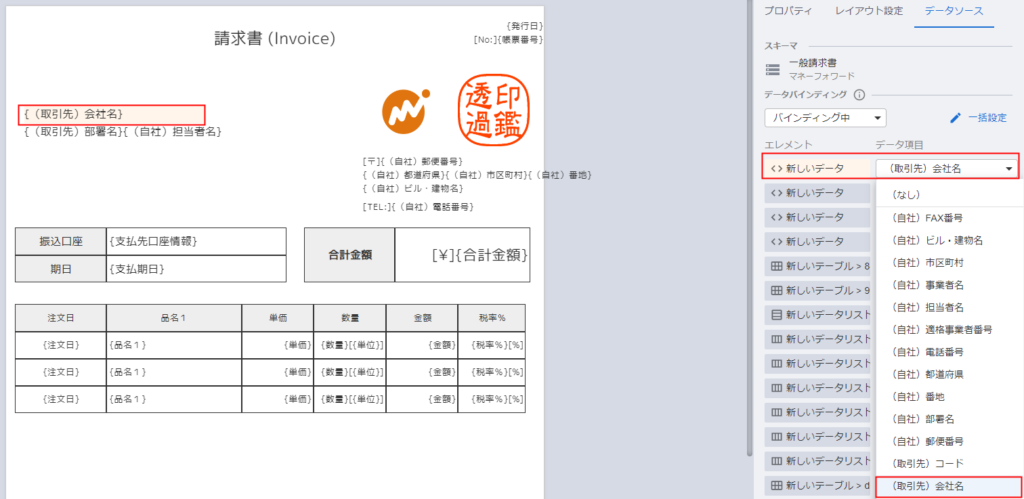Select the 新しいテーブル > d element row
The width and height of the screenshot is (1024, 499).
[817, 486]
